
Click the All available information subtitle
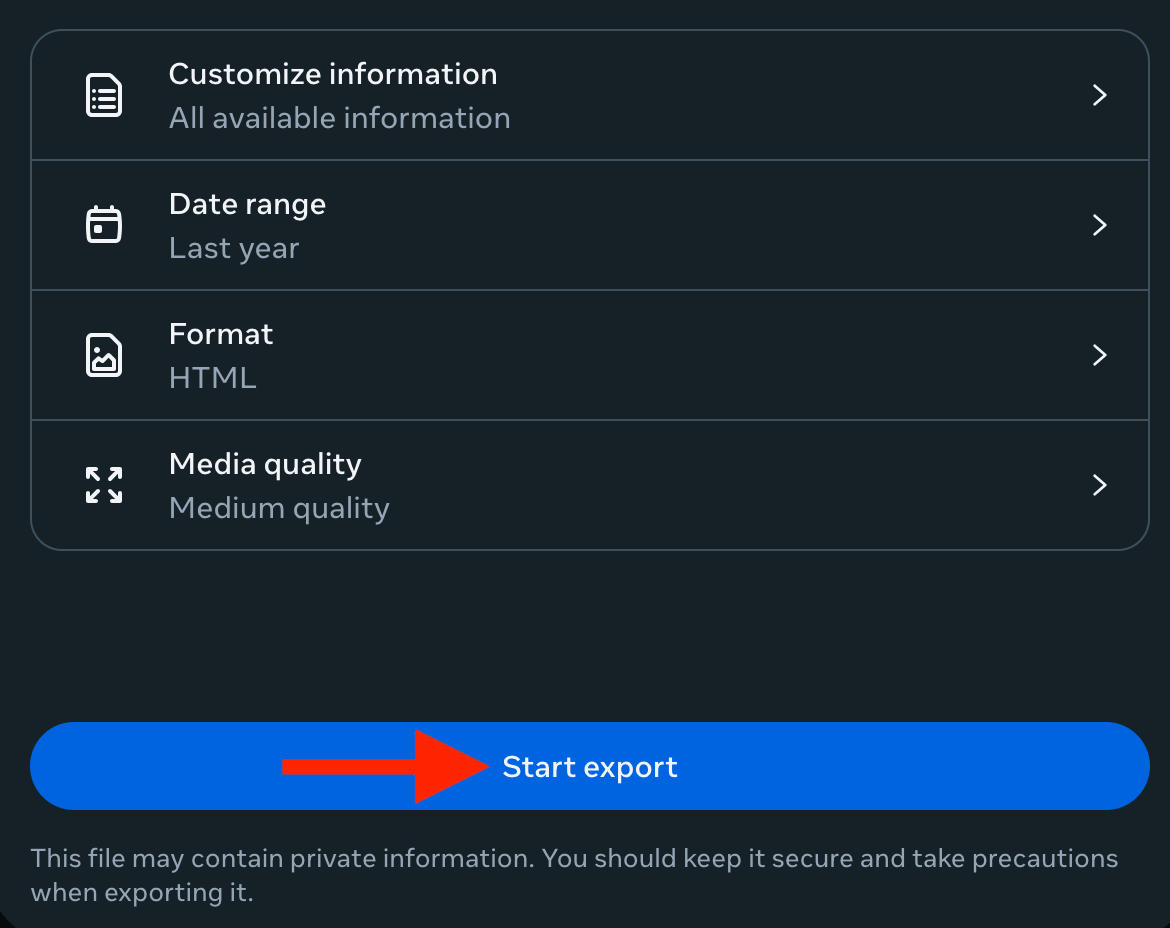[x=339, y=118]
